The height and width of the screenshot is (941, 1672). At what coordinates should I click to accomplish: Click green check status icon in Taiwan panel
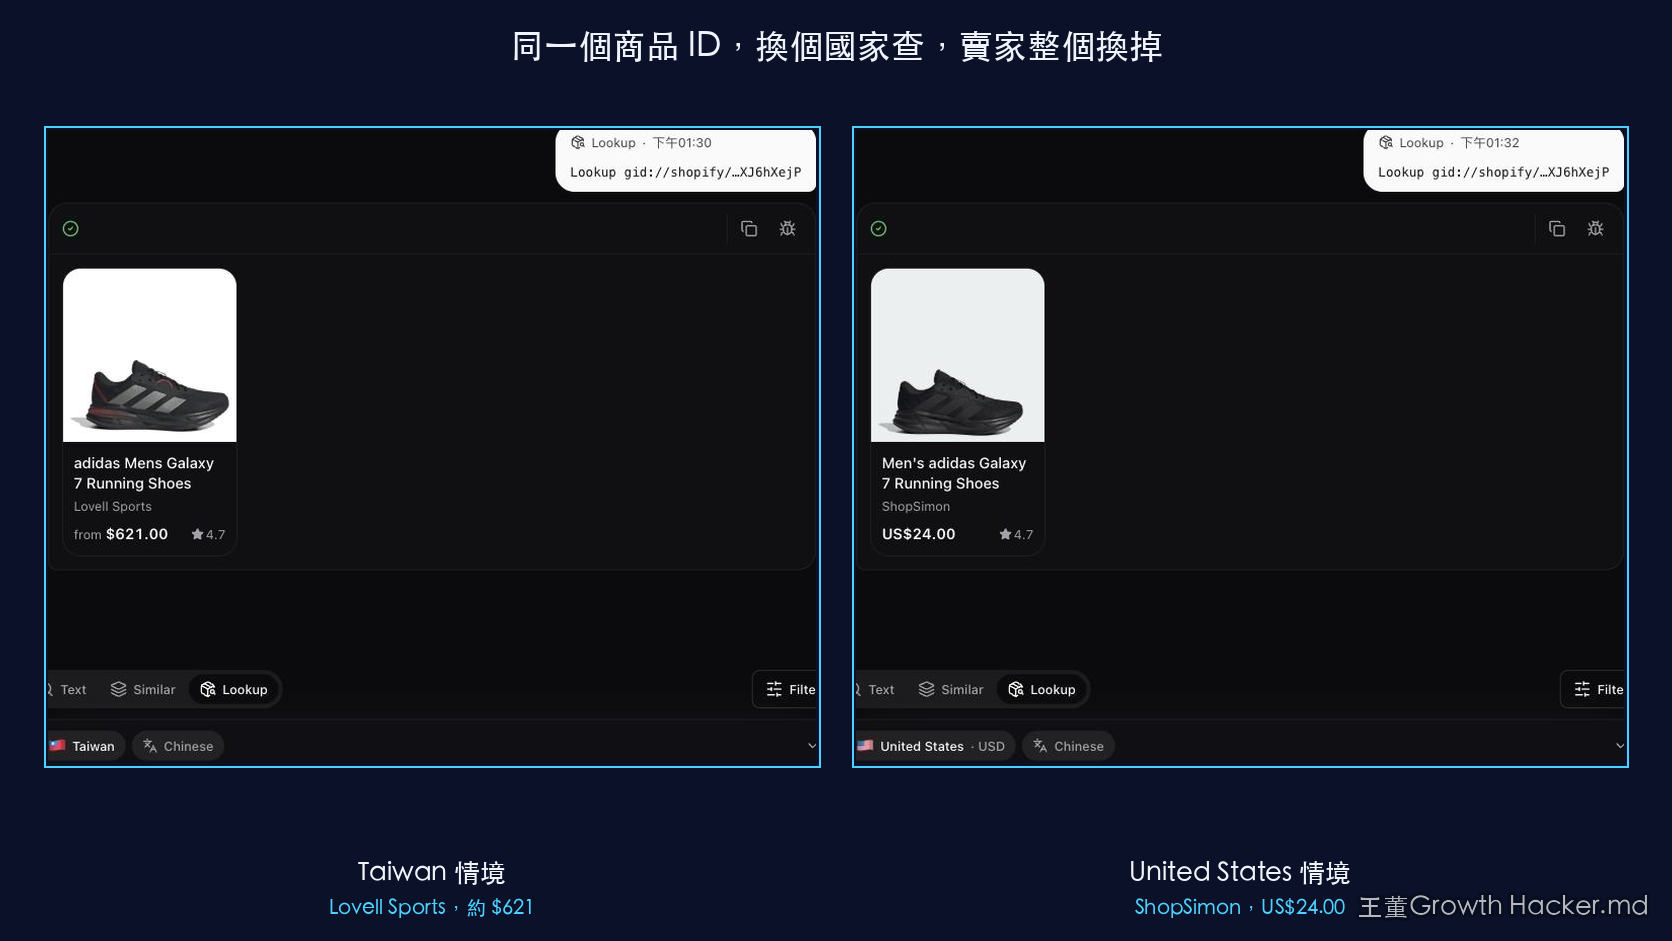(70, 229)
